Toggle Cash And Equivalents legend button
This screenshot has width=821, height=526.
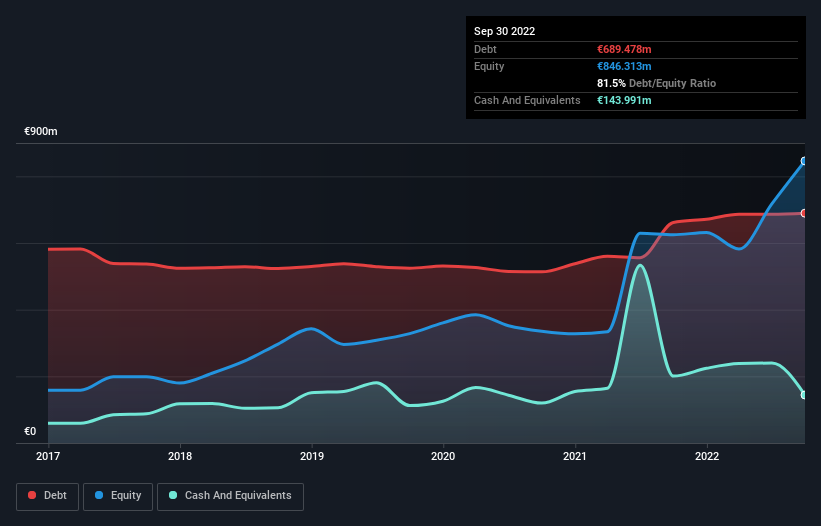(x=230, y=496)
